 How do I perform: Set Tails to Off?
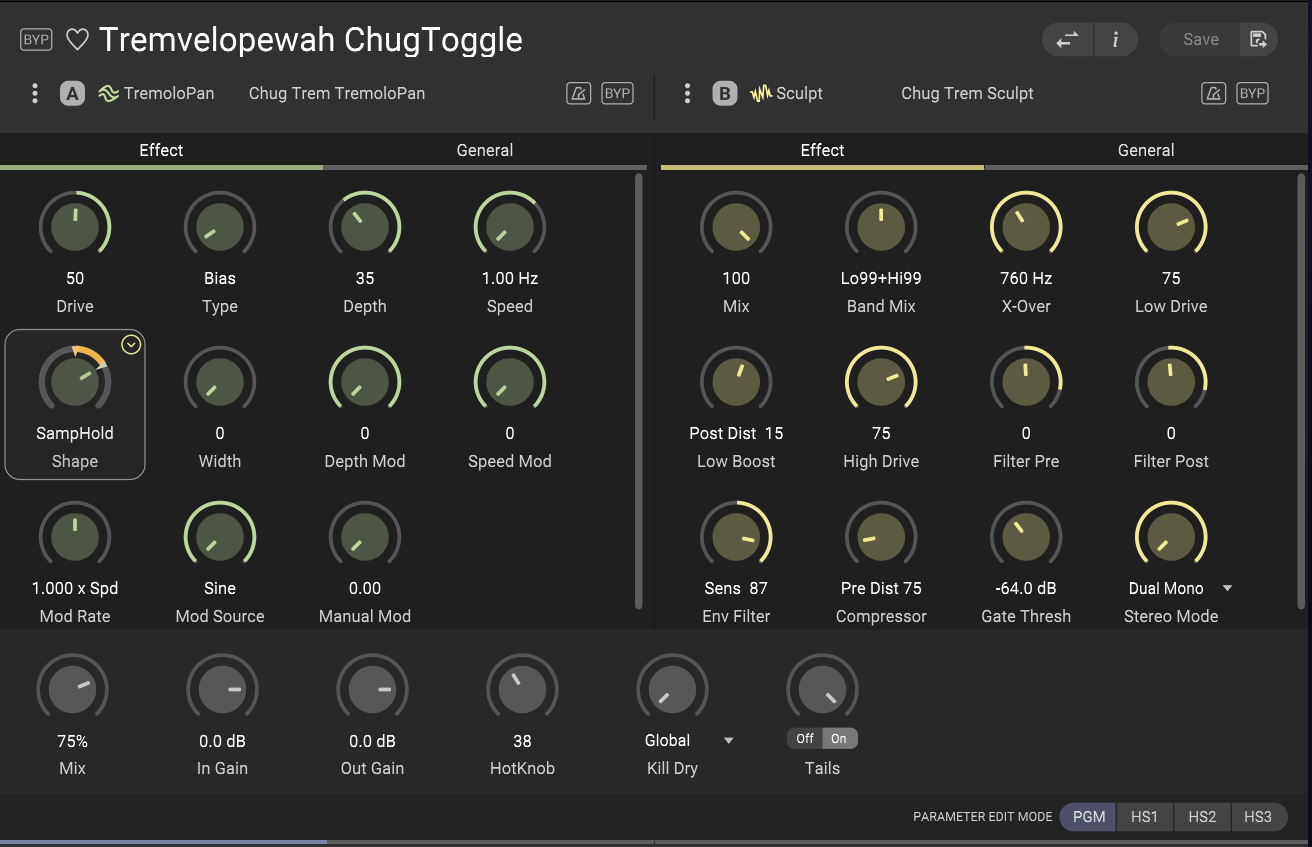[805, 739]
